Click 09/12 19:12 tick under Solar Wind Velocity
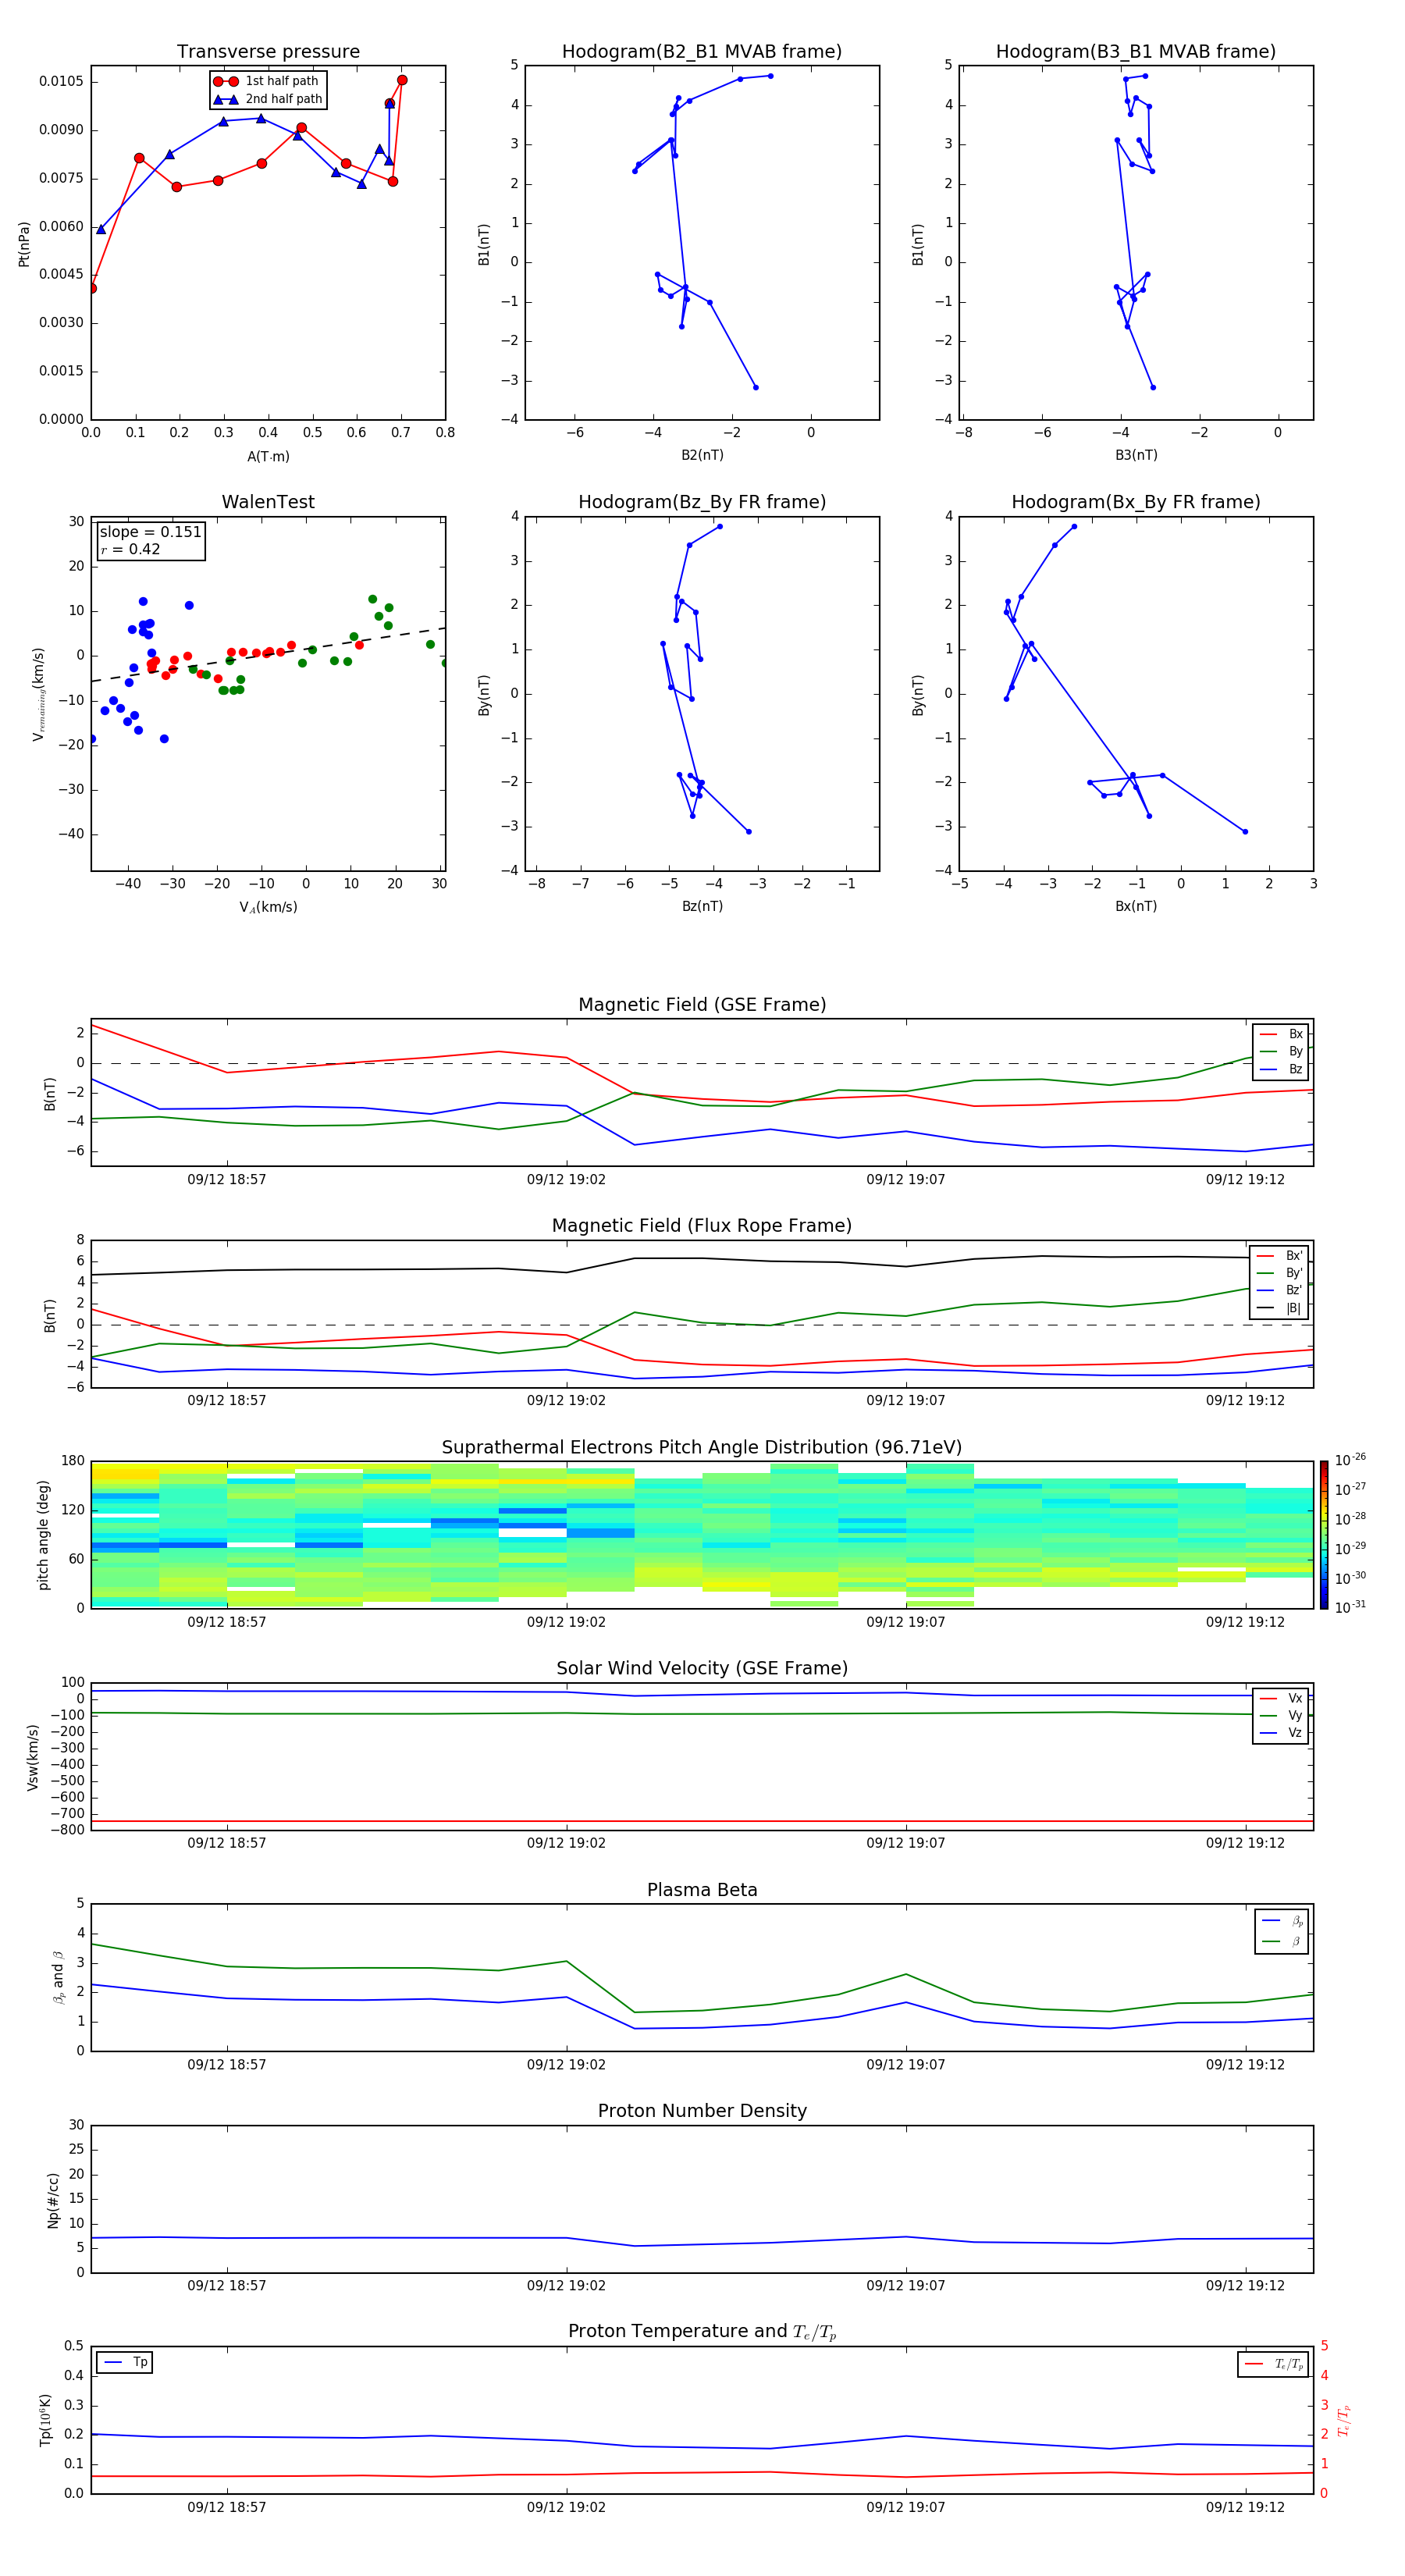Image resolution: width=1405 pixels, height=2576 pixels. 1245,1843
